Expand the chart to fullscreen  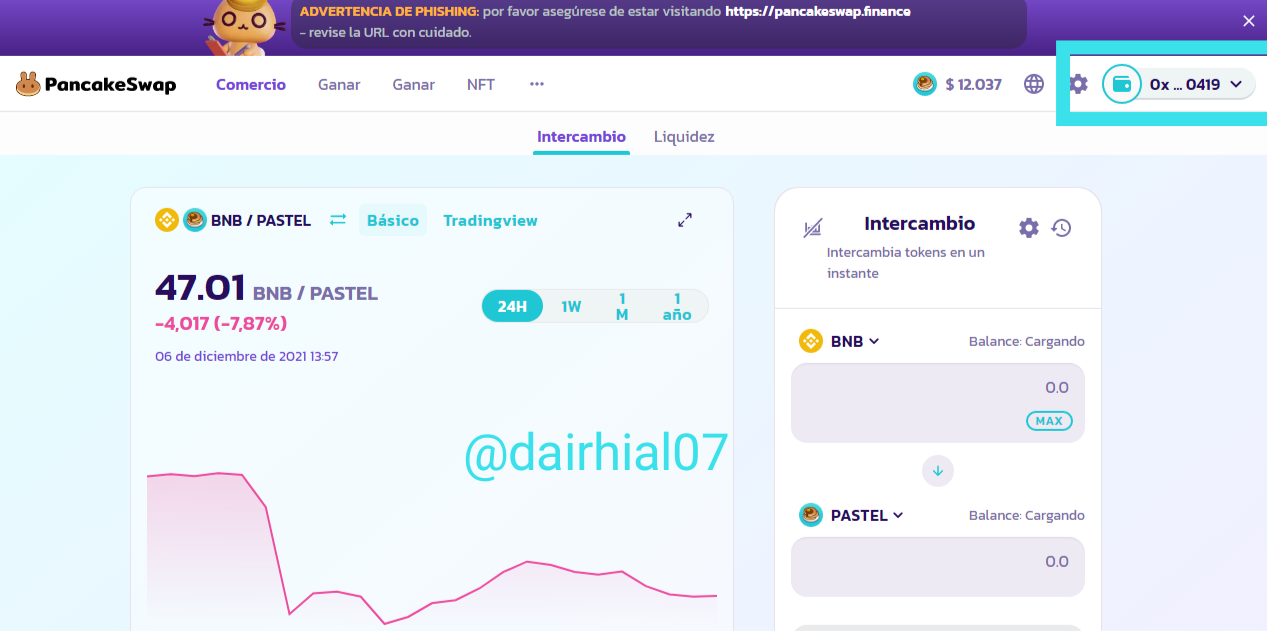click(x=685, y=220)
